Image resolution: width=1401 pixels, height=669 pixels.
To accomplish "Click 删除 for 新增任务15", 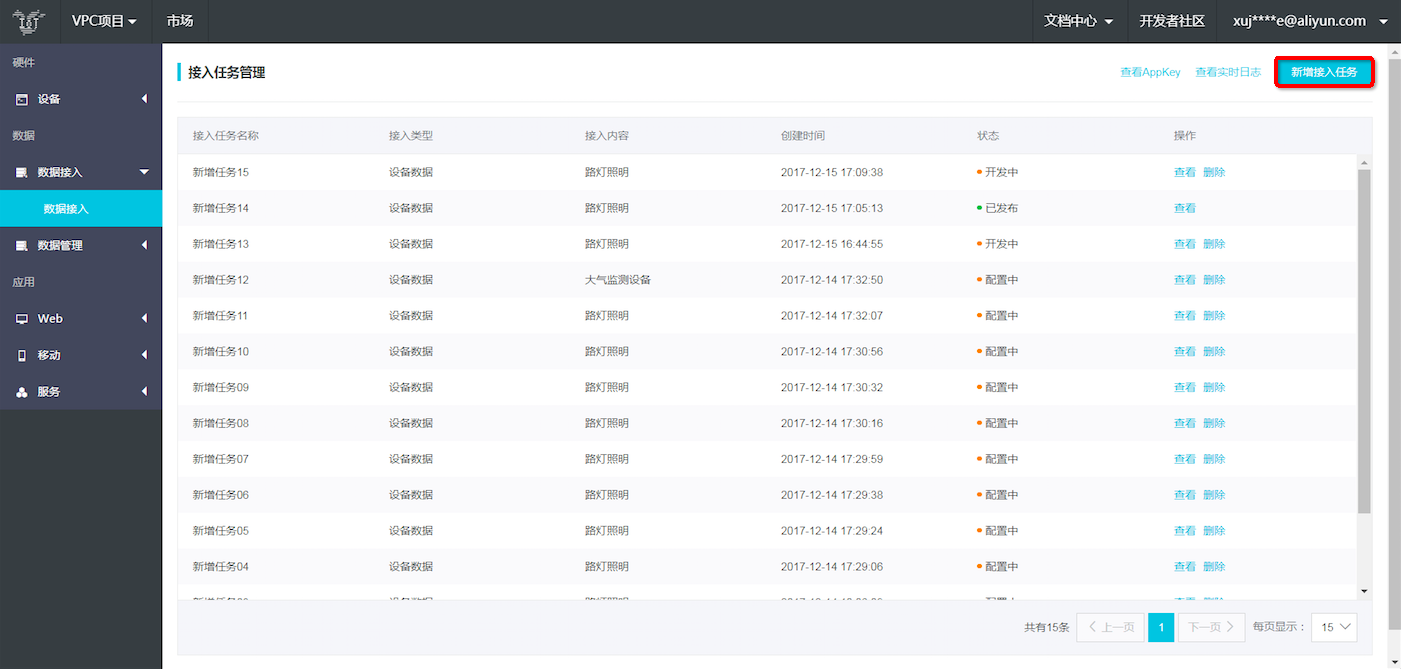I will point(1214,172).
